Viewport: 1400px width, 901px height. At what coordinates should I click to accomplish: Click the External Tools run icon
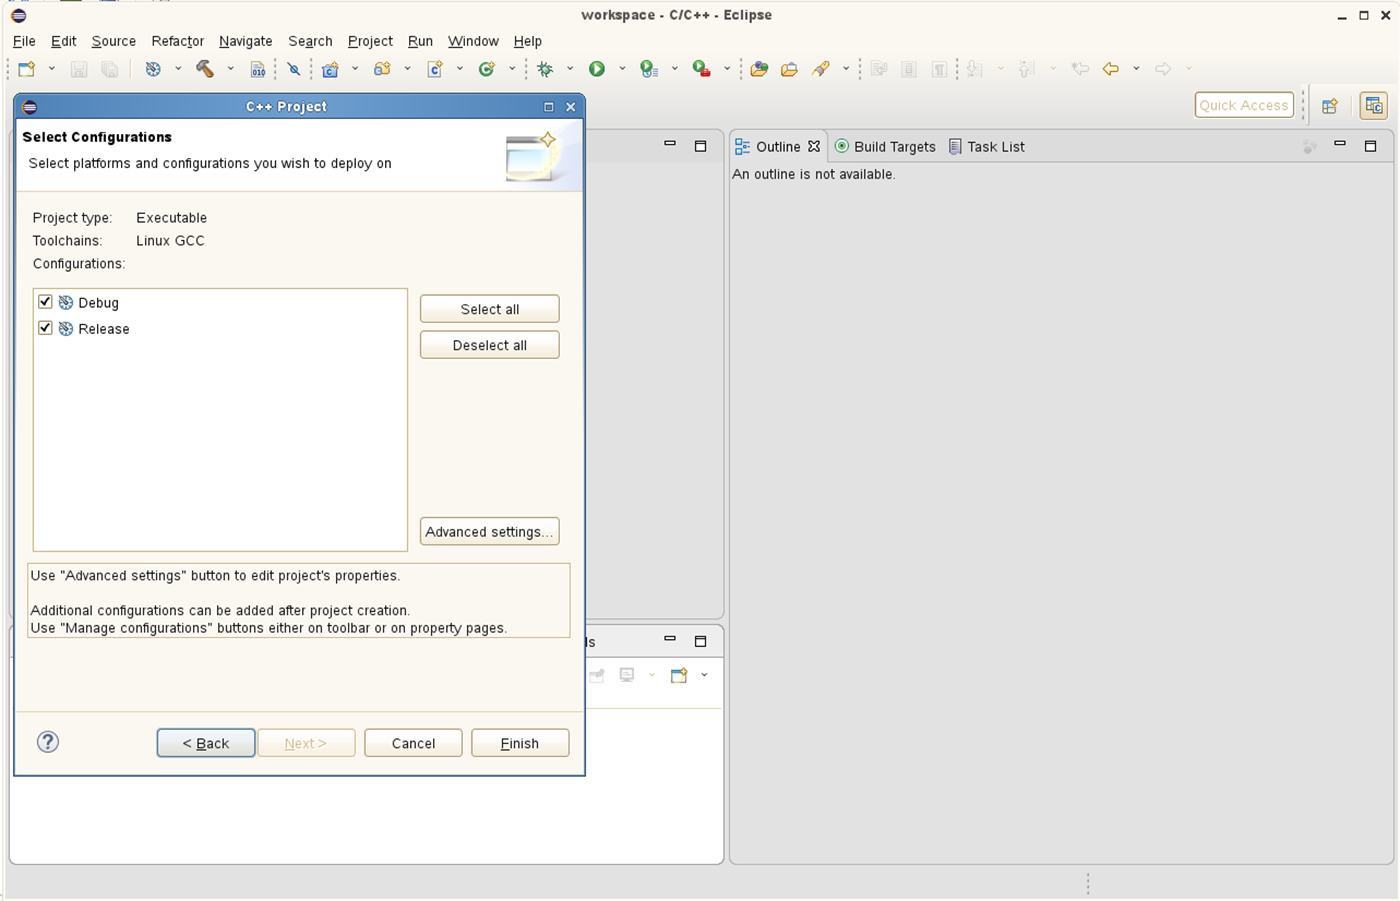tap(702, 69)
